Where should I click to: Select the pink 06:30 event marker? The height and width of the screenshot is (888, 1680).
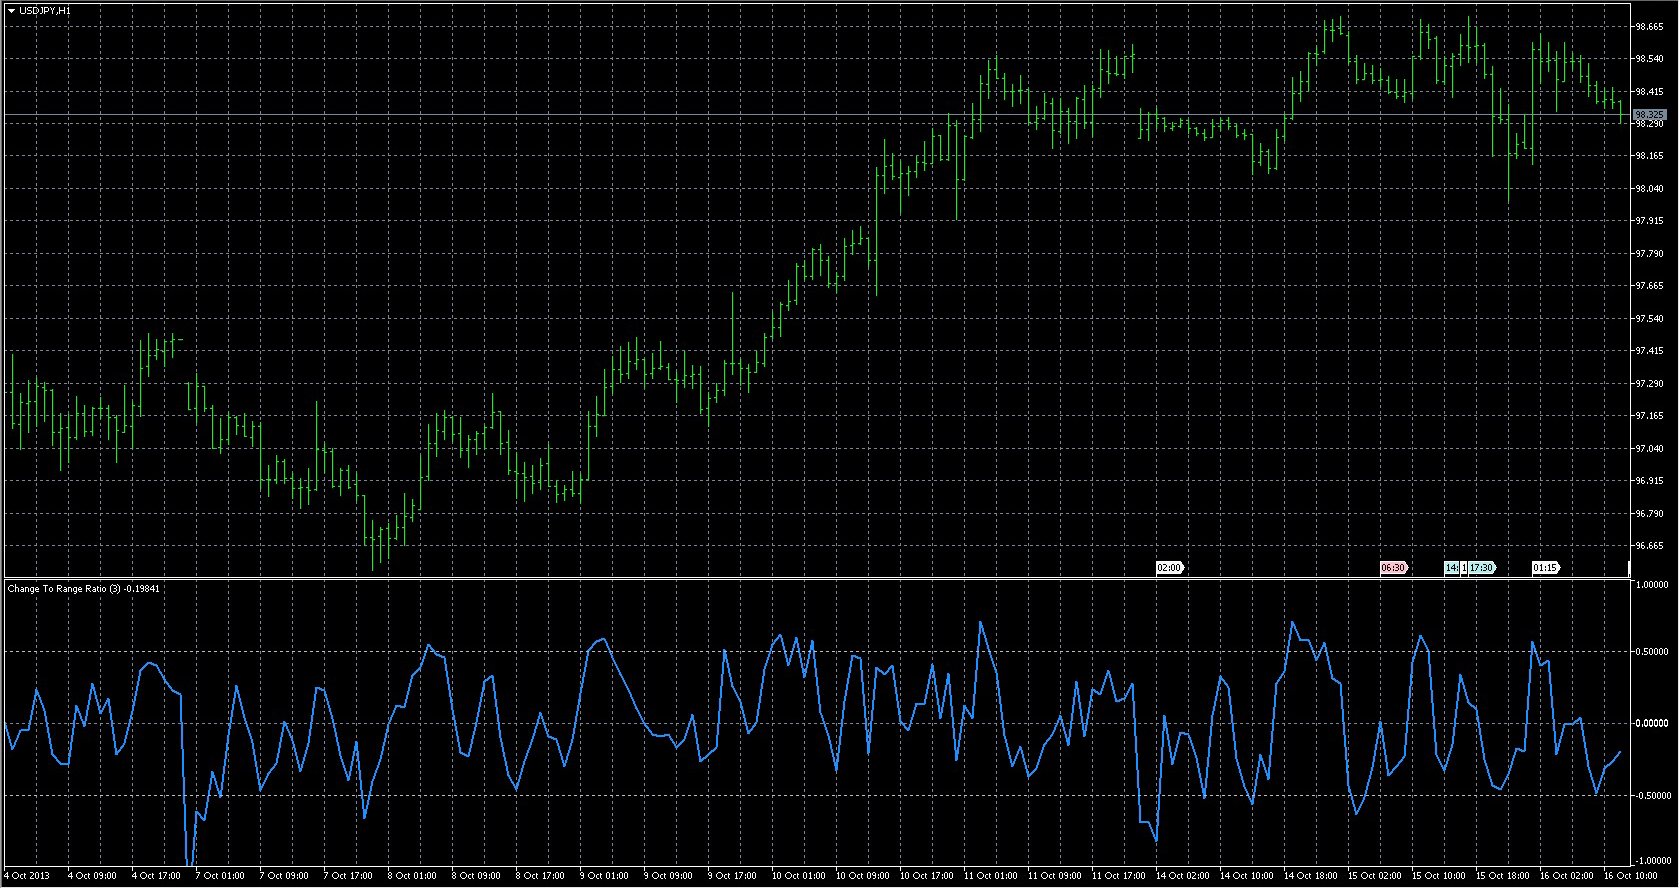pyautogui.click(x=1393, y=568)
